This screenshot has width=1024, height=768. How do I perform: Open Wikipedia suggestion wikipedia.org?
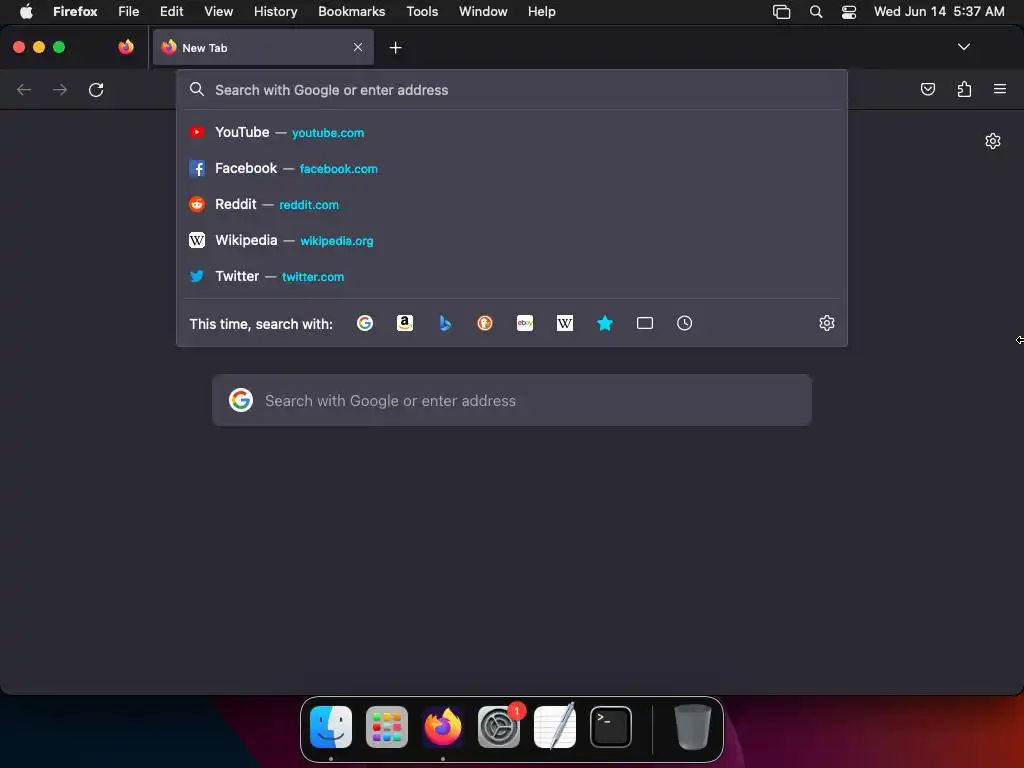(512, 240)
